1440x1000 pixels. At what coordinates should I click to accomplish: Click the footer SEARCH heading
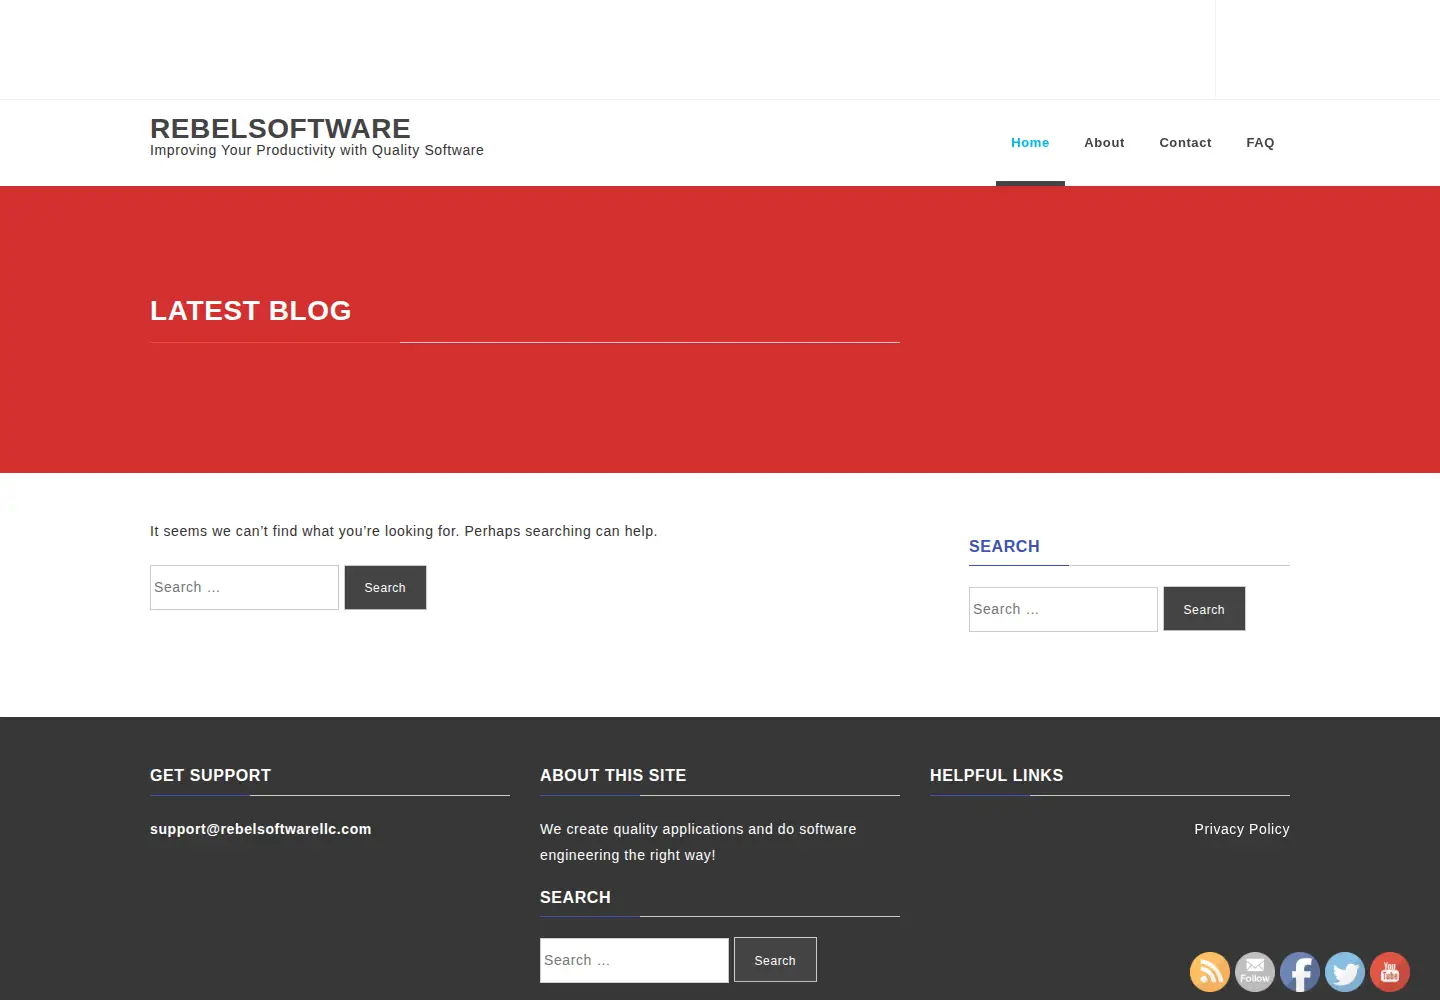[575, 897]
